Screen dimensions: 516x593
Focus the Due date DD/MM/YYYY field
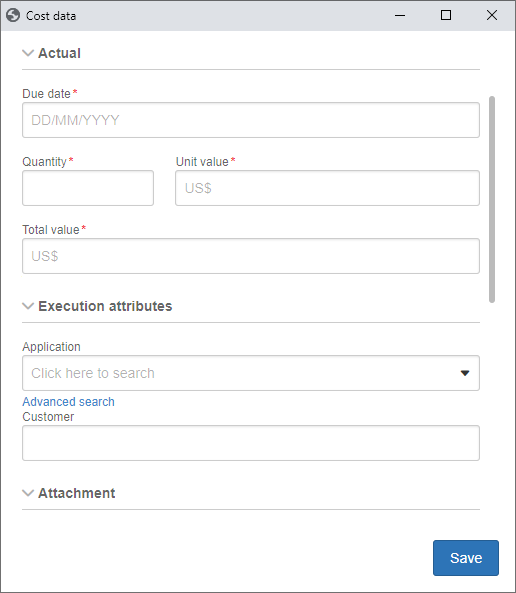pos(251,120)
